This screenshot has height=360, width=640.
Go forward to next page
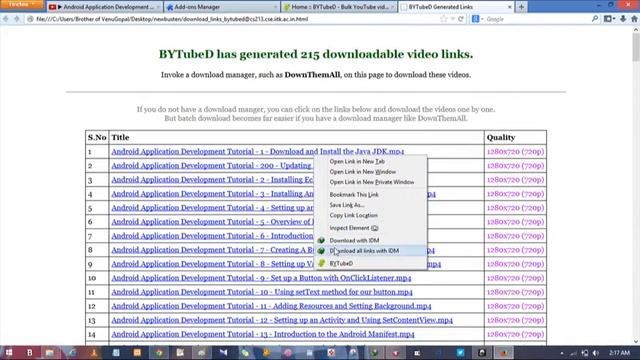point(17,19)
